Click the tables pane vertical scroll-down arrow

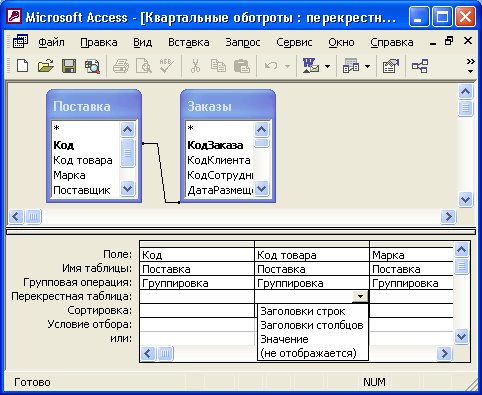(465, 200)
